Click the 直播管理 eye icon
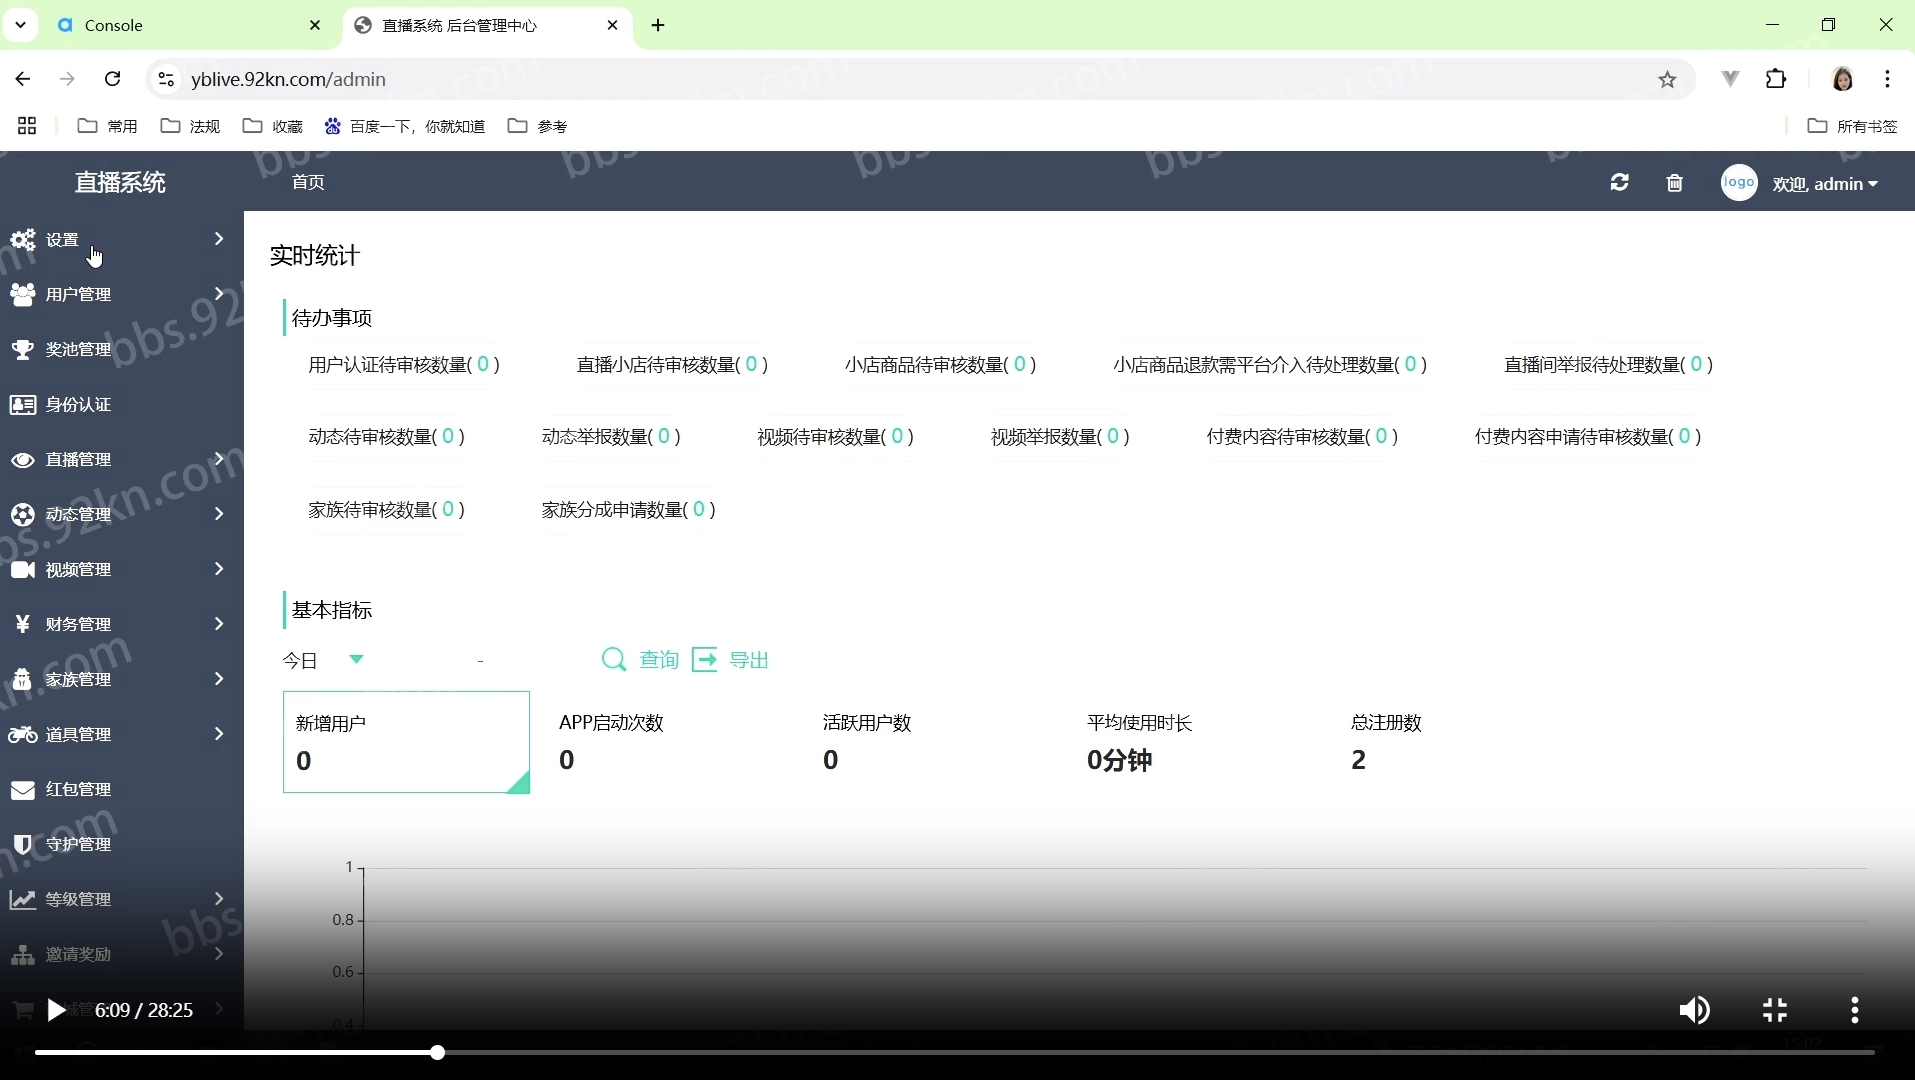This screenshot has height=1080, width=1915. [23, 459]
